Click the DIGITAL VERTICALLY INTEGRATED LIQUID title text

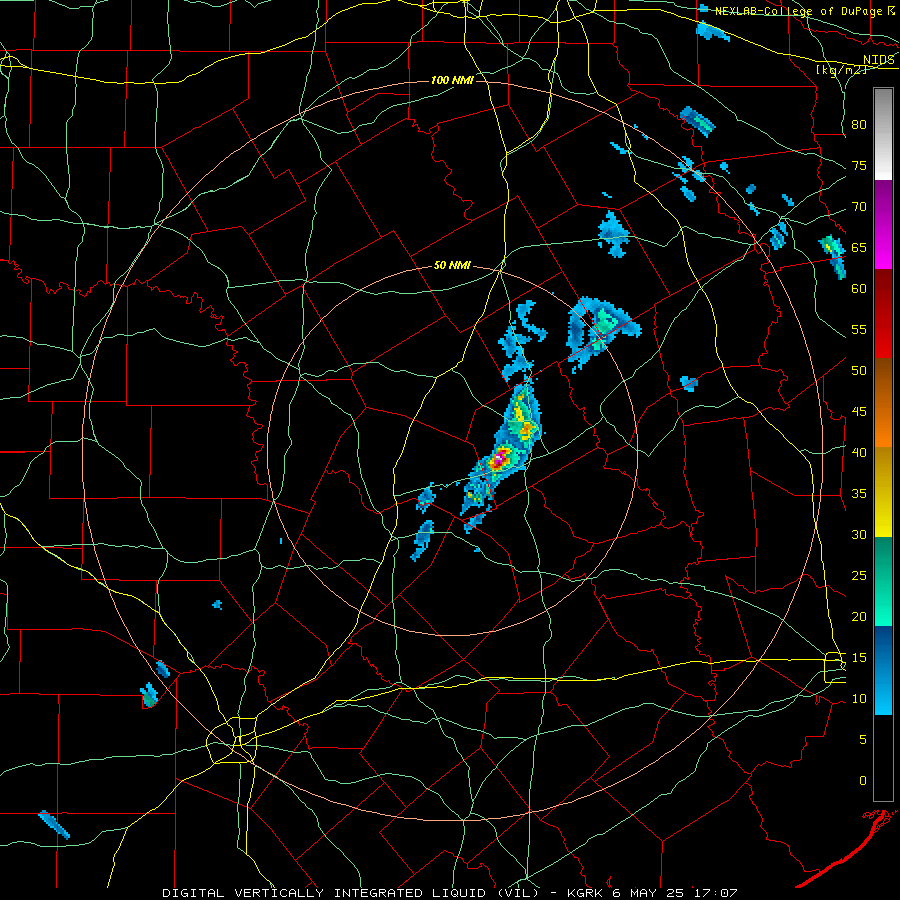(325, 893)
